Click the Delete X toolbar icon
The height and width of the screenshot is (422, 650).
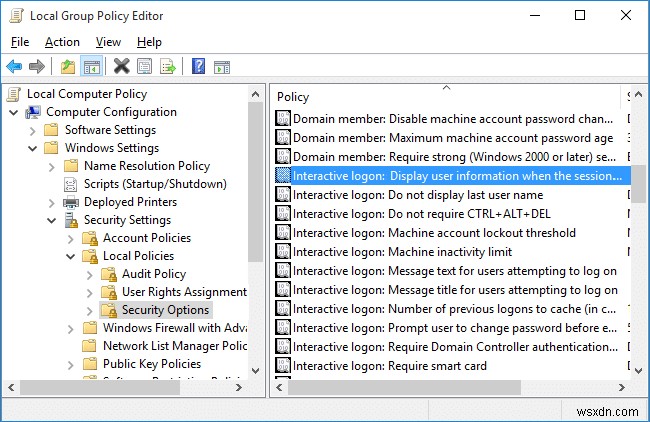[x=122, y=67]
